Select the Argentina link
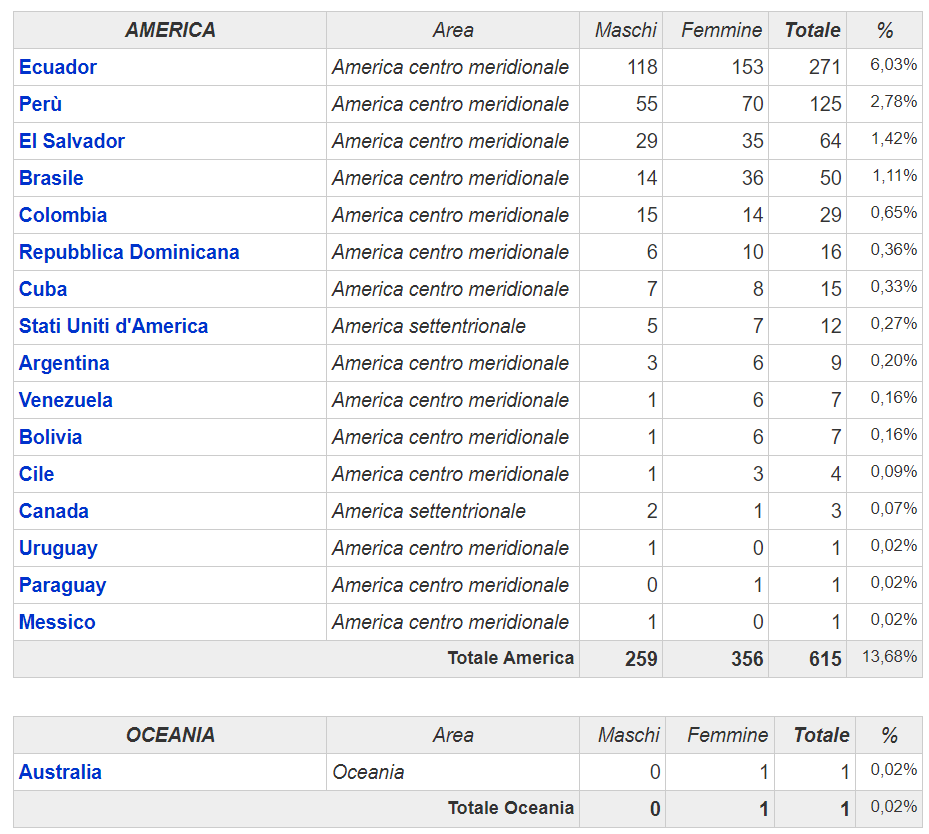The width and height of the screenshot is (929, 834). pos(64,363)
